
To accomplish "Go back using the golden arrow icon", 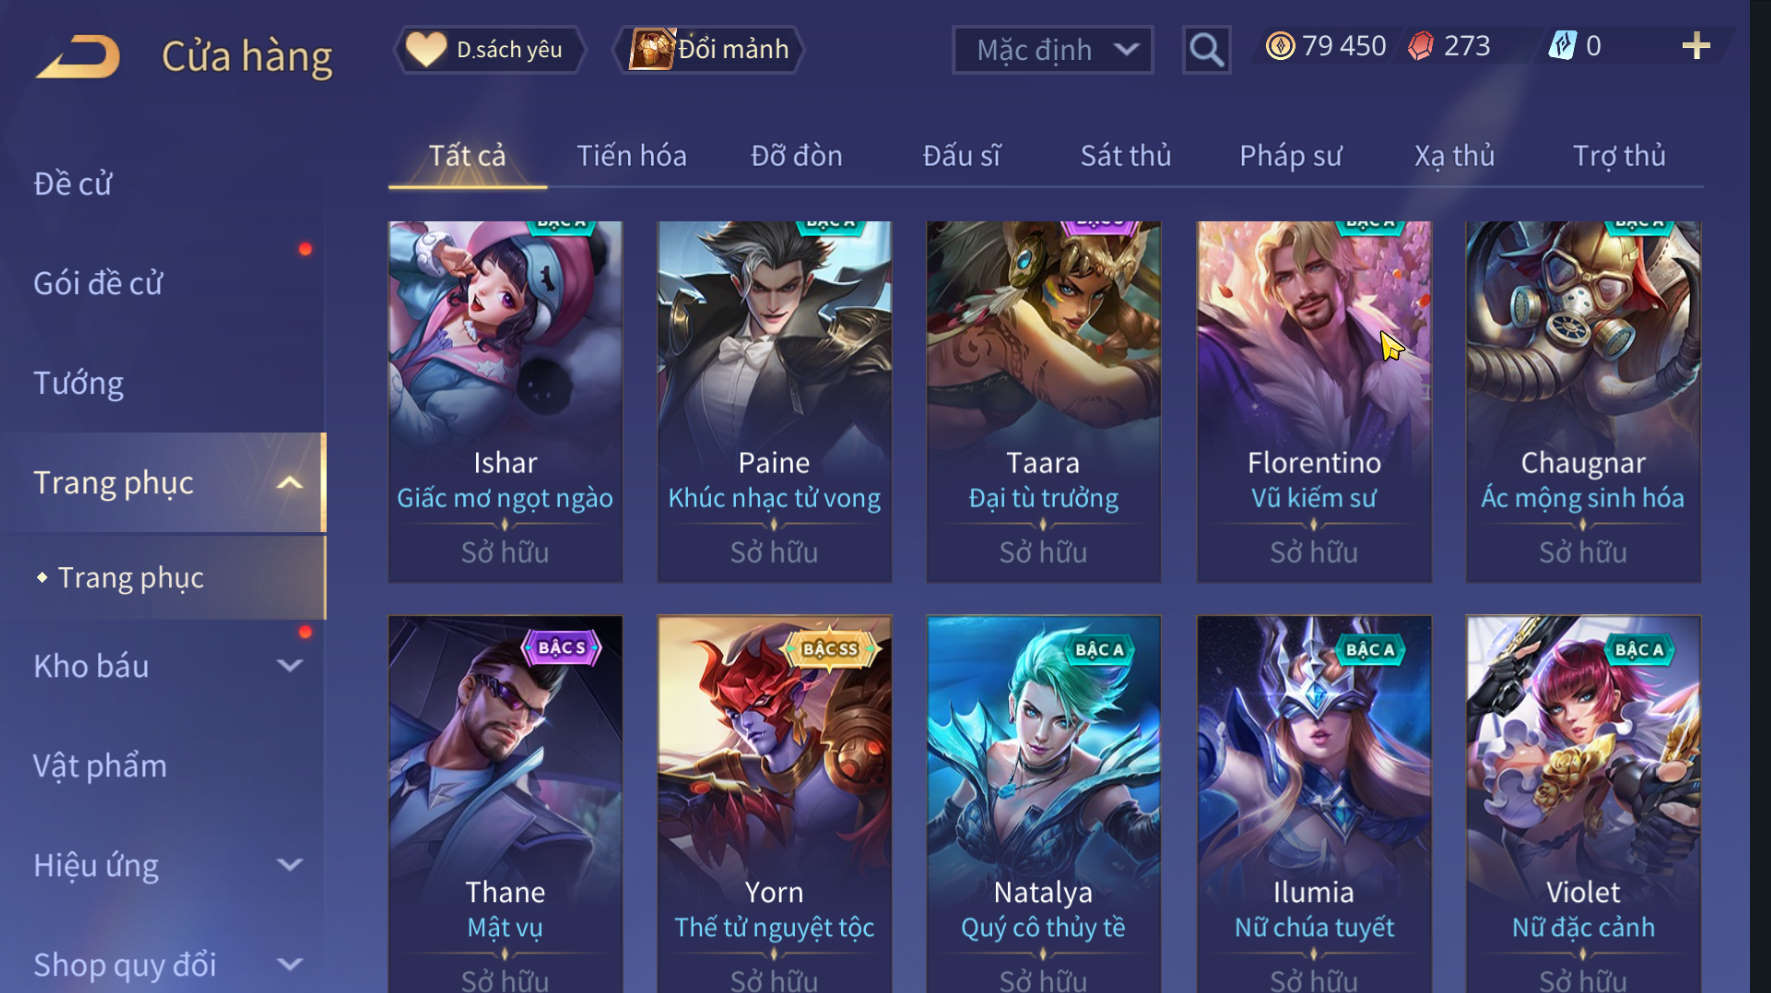I will click(78, 56).
